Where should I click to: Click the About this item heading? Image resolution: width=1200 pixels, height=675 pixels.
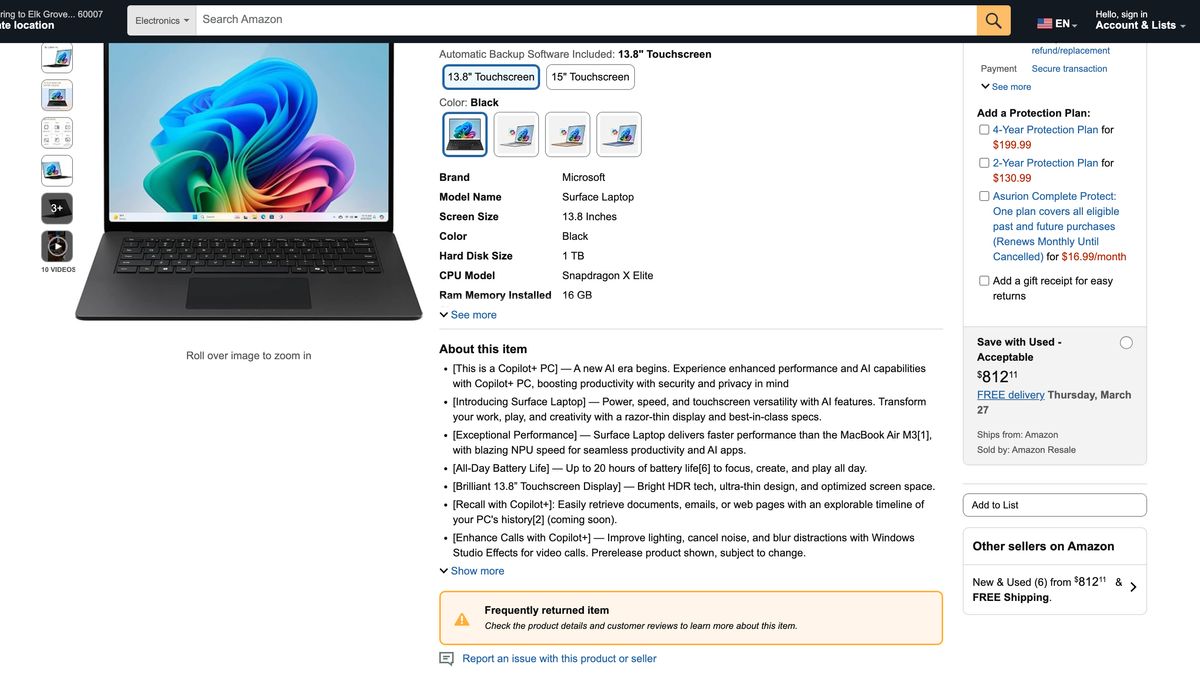483,349
